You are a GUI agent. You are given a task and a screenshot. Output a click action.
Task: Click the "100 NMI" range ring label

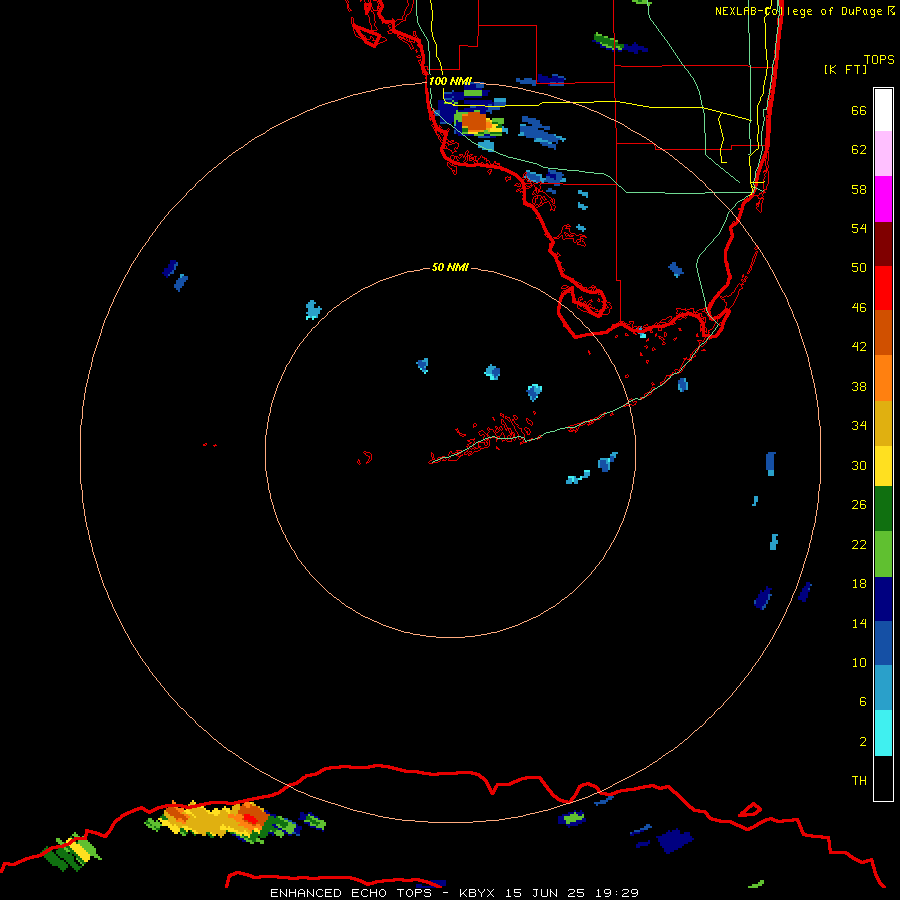[x=450, y=81]
